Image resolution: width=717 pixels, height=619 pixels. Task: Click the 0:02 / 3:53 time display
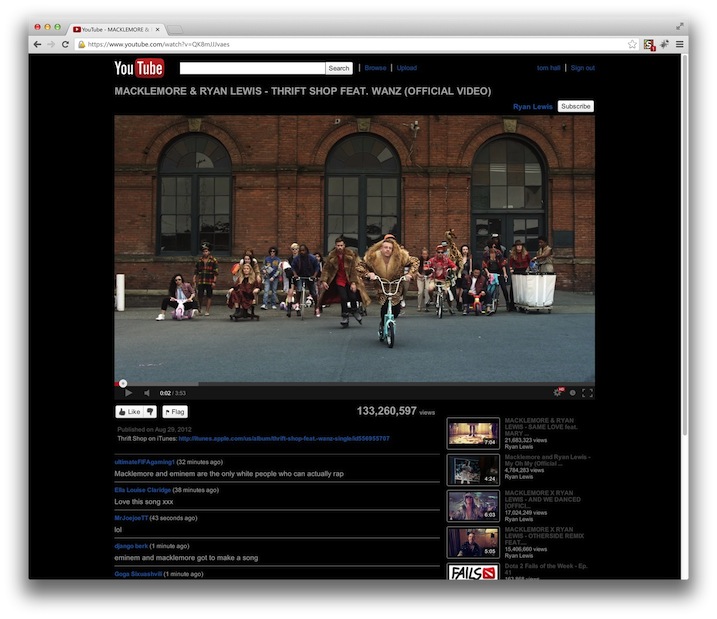[x=172, y=393]
